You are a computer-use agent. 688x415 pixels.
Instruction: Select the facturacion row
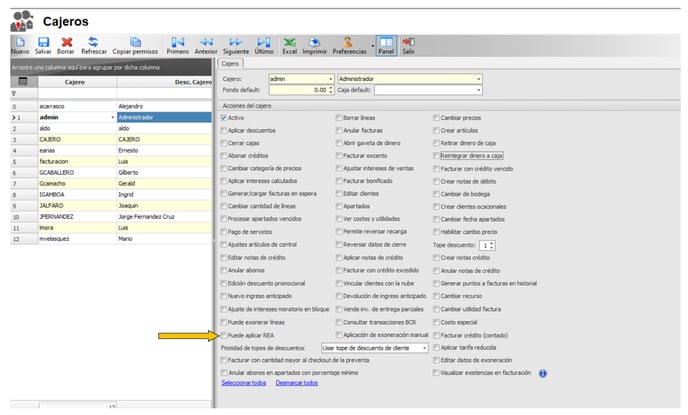click(111, 162)
